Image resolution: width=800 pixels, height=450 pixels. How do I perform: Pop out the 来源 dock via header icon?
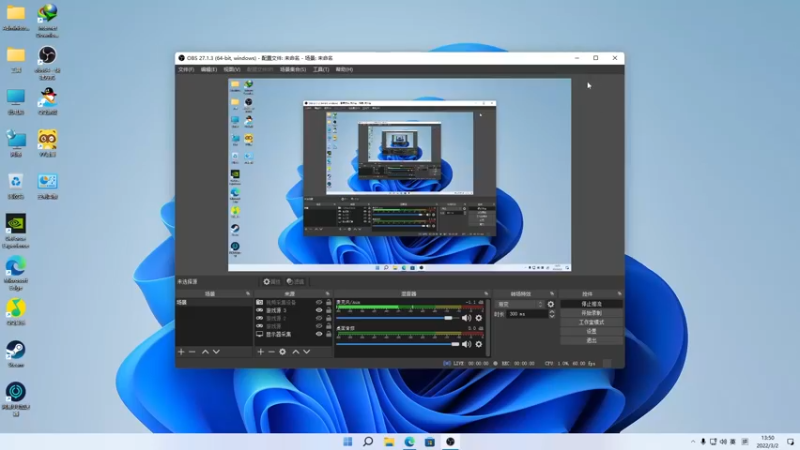click(328, 294)
